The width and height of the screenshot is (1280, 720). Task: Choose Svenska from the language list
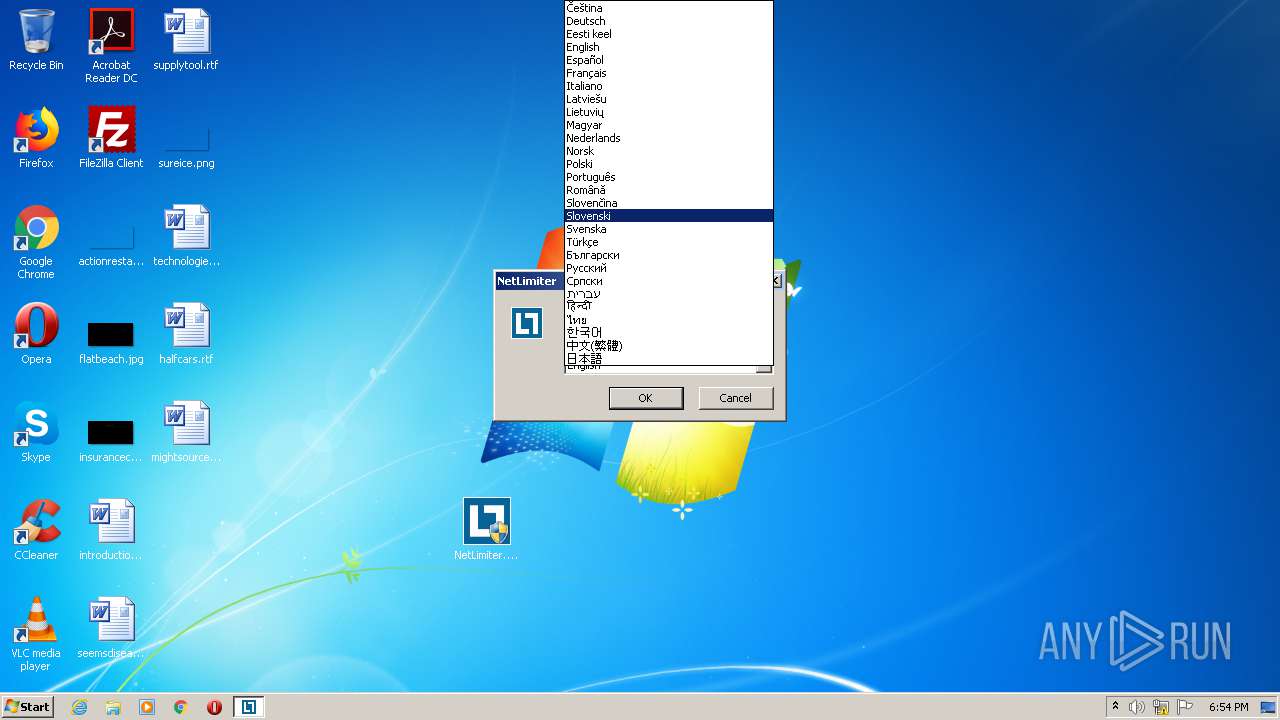pos(669,229)
